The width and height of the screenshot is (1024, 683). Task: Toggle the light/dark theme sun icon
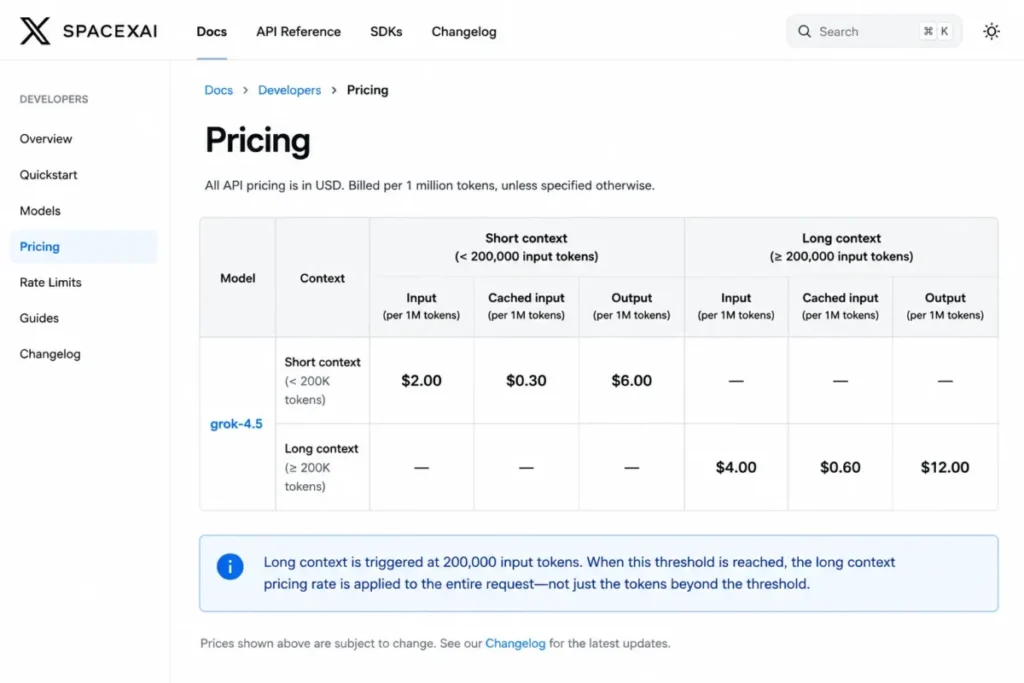point(991,31)
